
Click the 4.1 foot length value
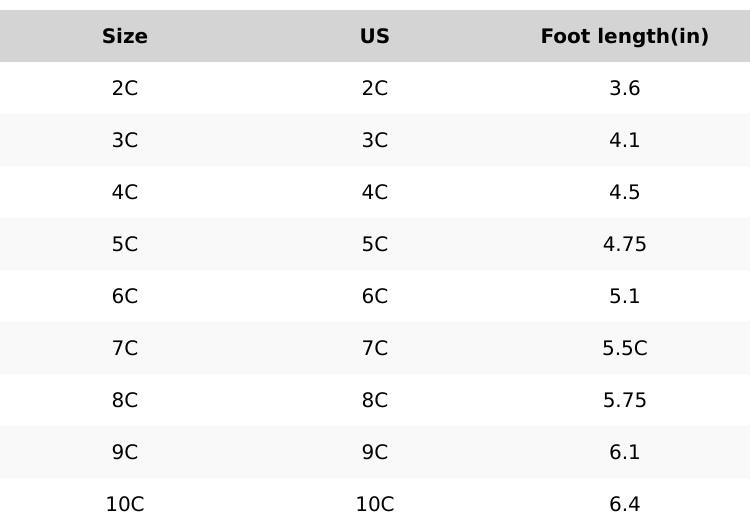click(625, 140)
